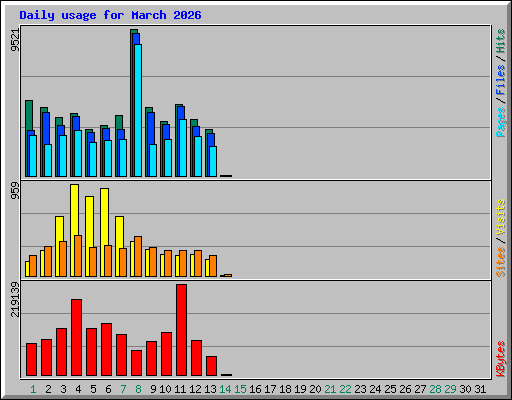Click the yellow Visits legend label
This screenshot has width=512, height=400.
click(501, 218)
